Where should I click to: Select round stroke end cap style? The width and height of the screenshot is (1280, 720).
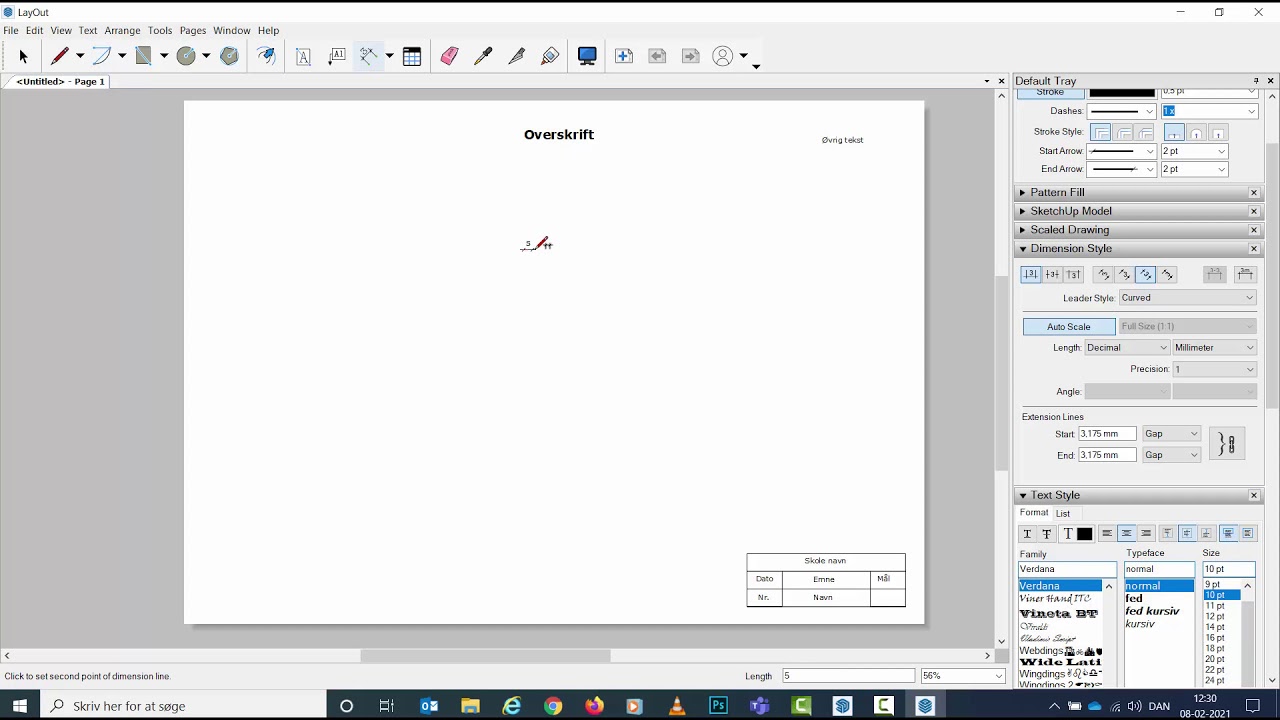[x=1196, y=132]
